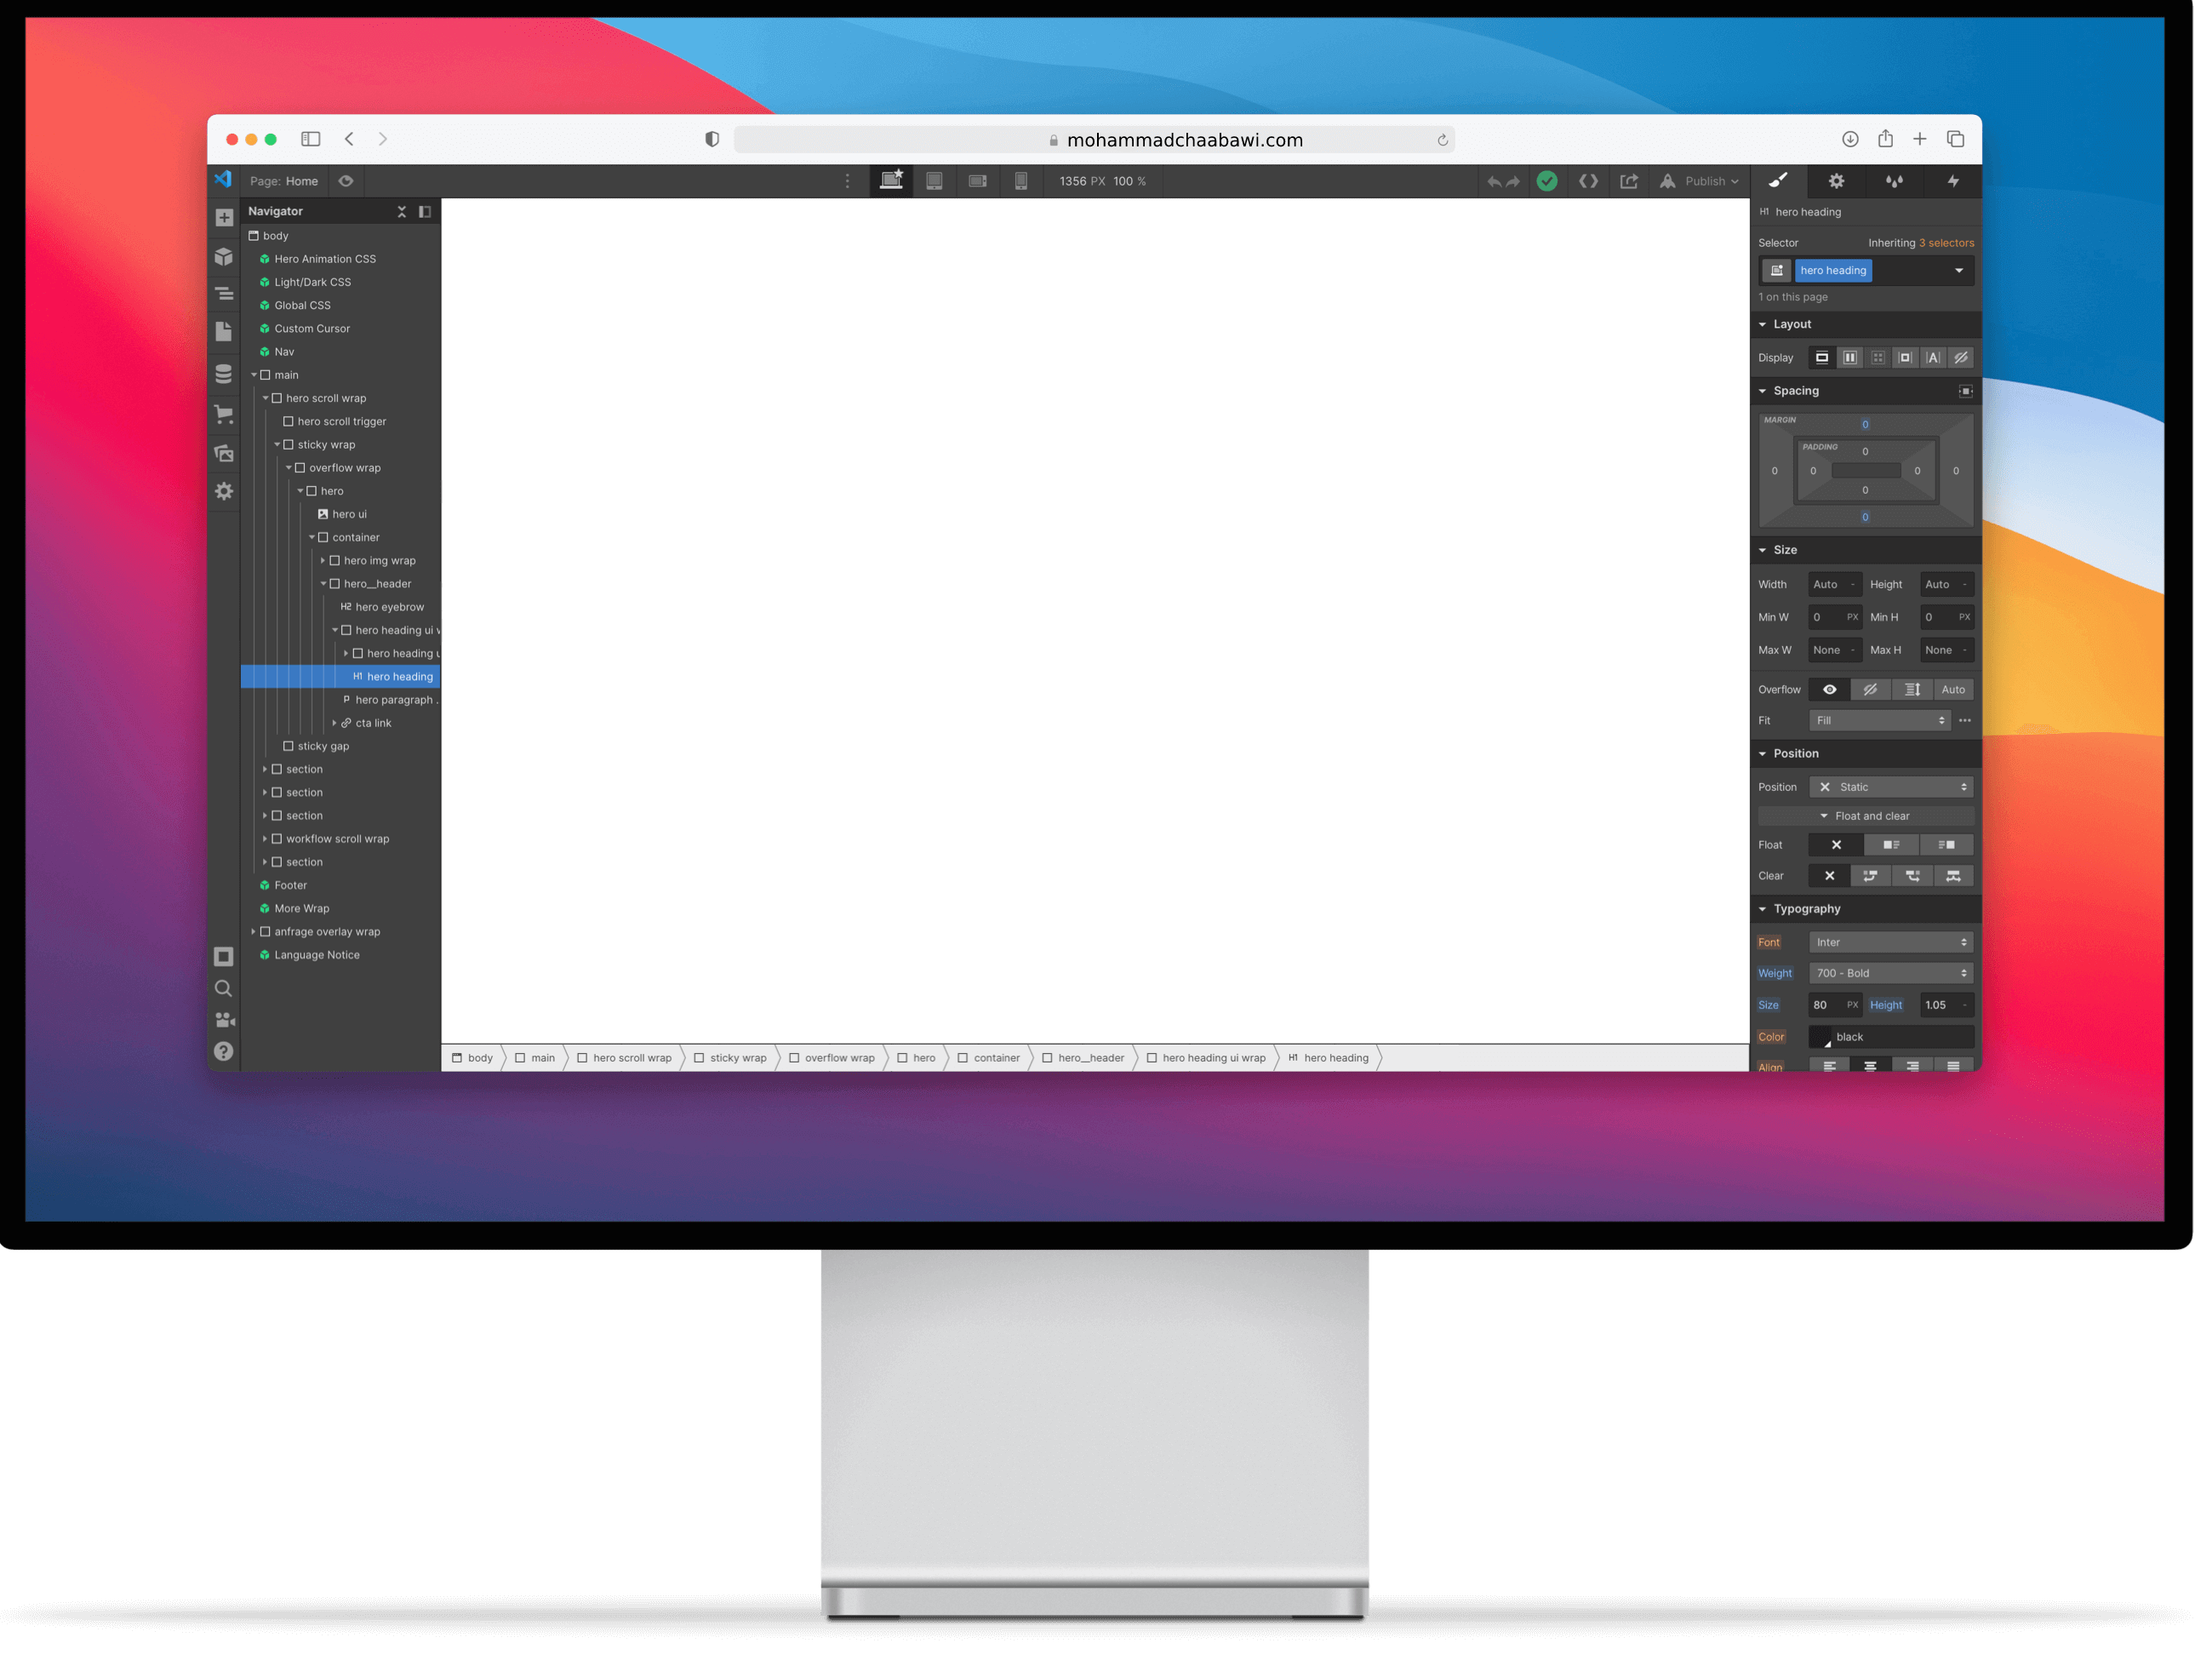Undo the last change
Image resolution: width=2212 pixels, height=1666 pixels.
point(1494,181)
